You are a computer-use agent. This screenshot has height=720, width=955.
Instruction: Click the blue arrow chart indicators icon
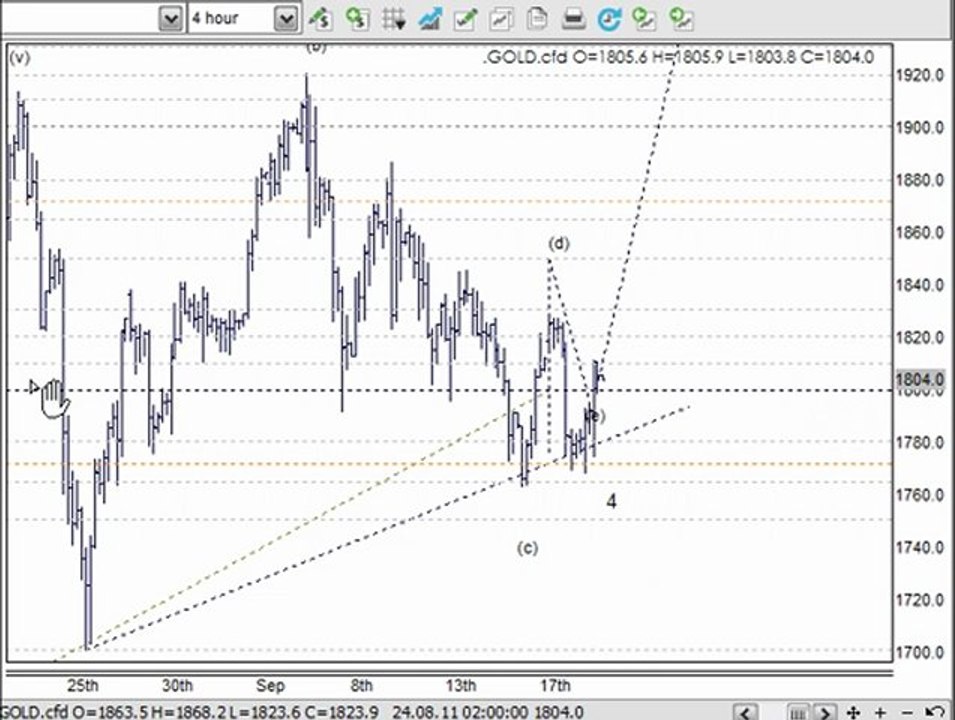430,19
